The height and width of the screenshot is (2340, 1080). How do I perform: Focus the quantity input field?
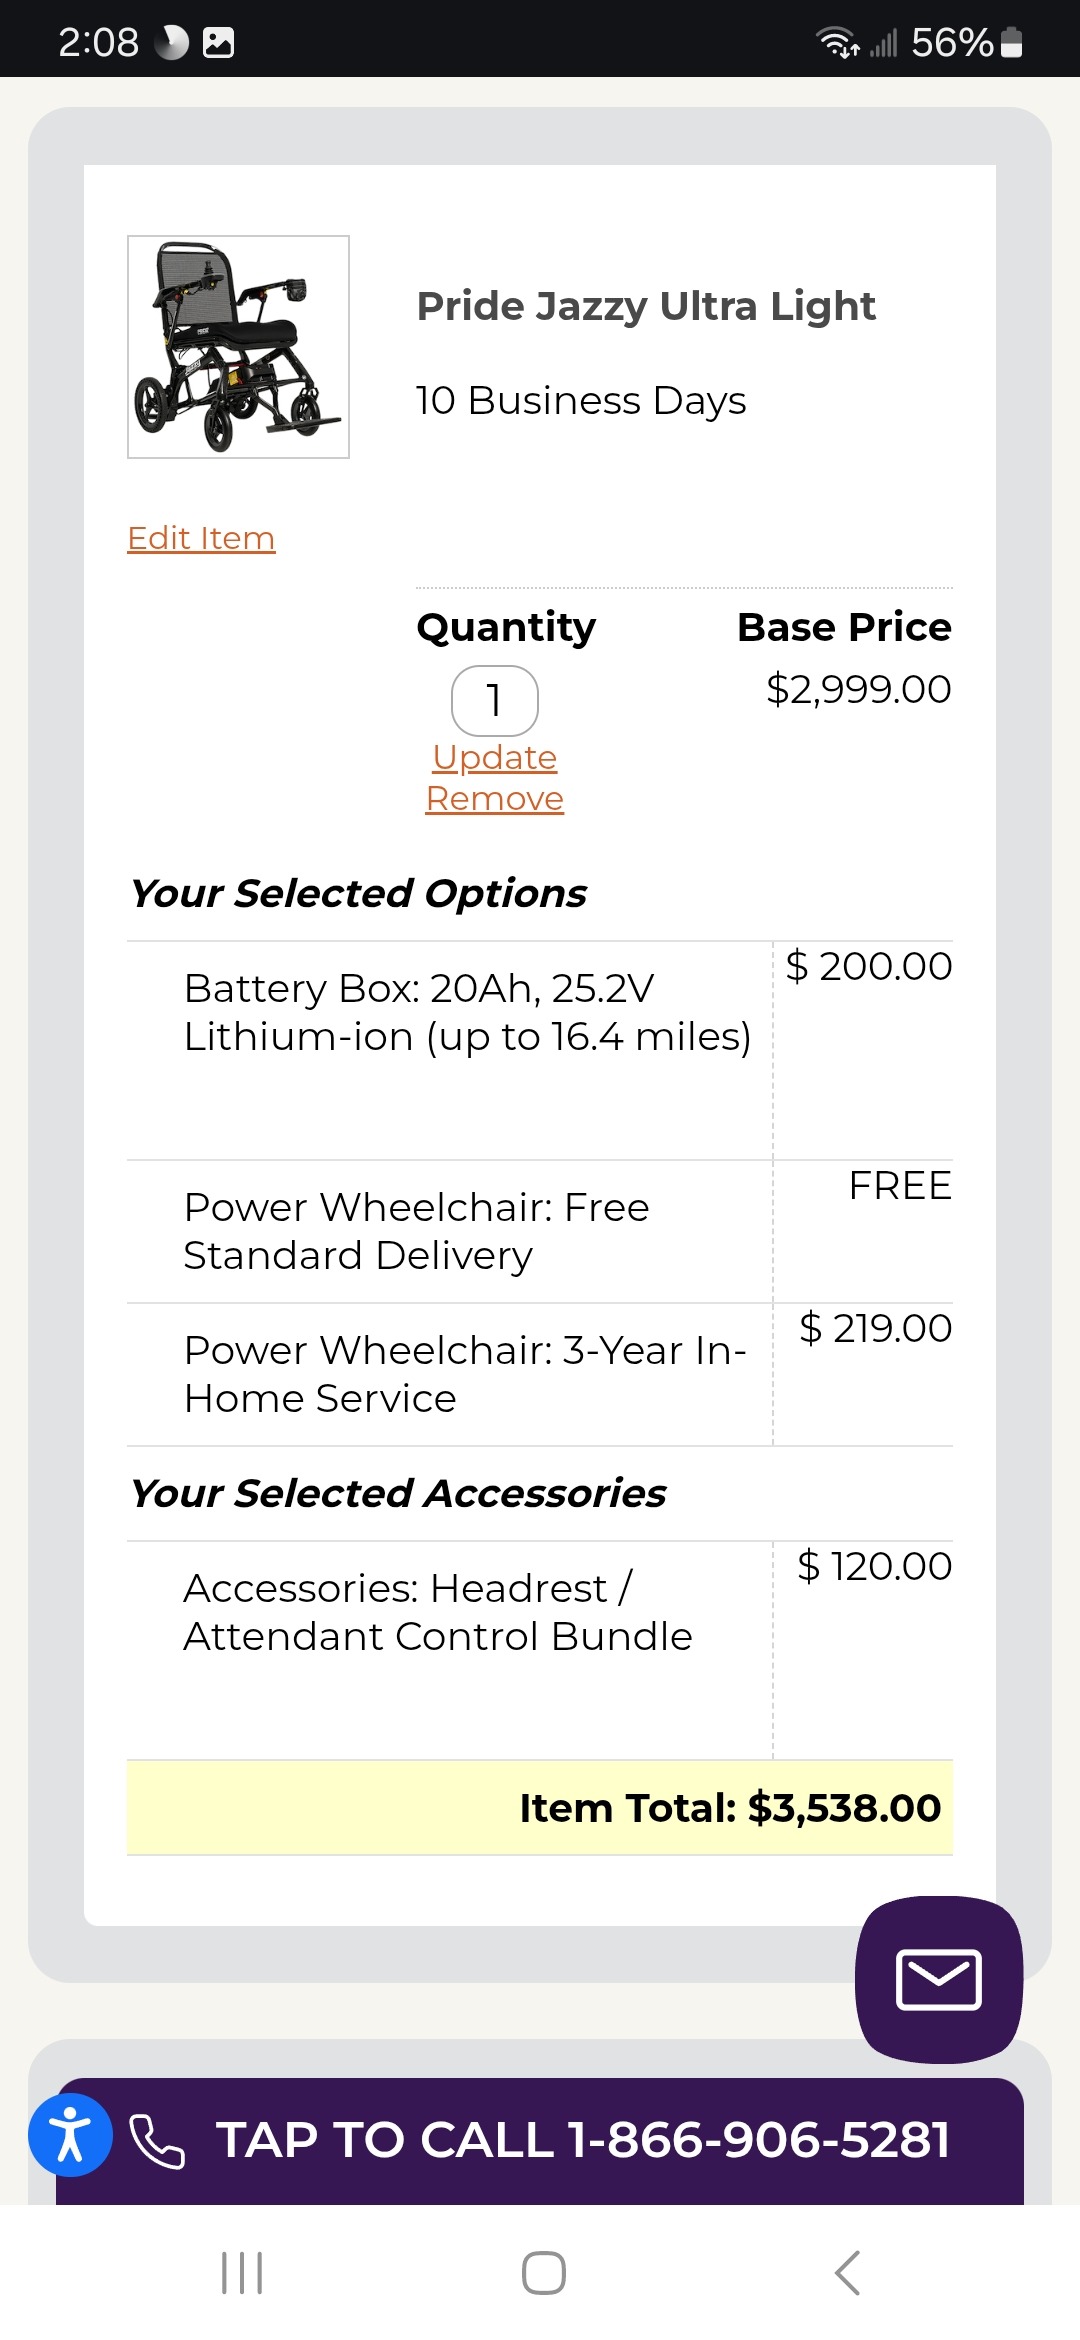pos(495,700)
